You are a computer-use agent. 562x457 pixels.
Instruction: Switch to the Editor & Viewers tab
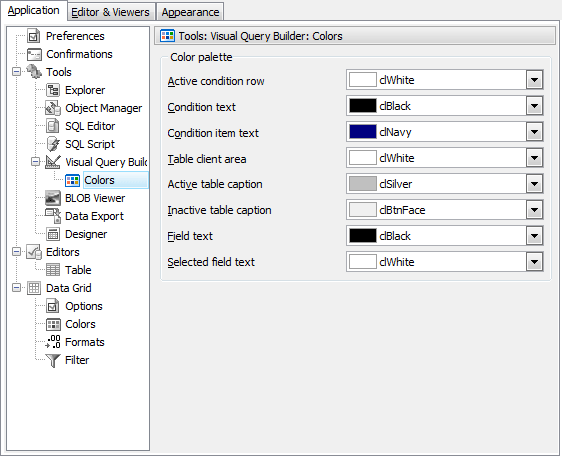pyautogui.click(x=111, y=12)
